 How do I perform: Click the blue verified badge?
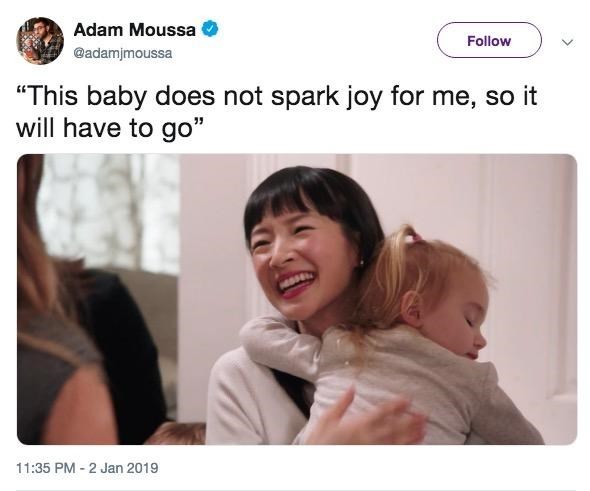[x=211, y=29]
